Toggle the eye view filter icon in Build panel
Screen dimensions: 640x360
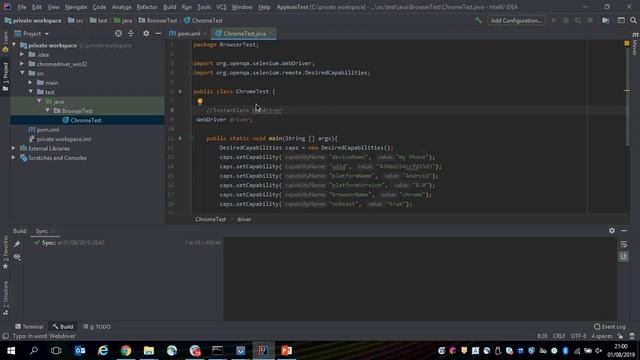pos(17,257)
